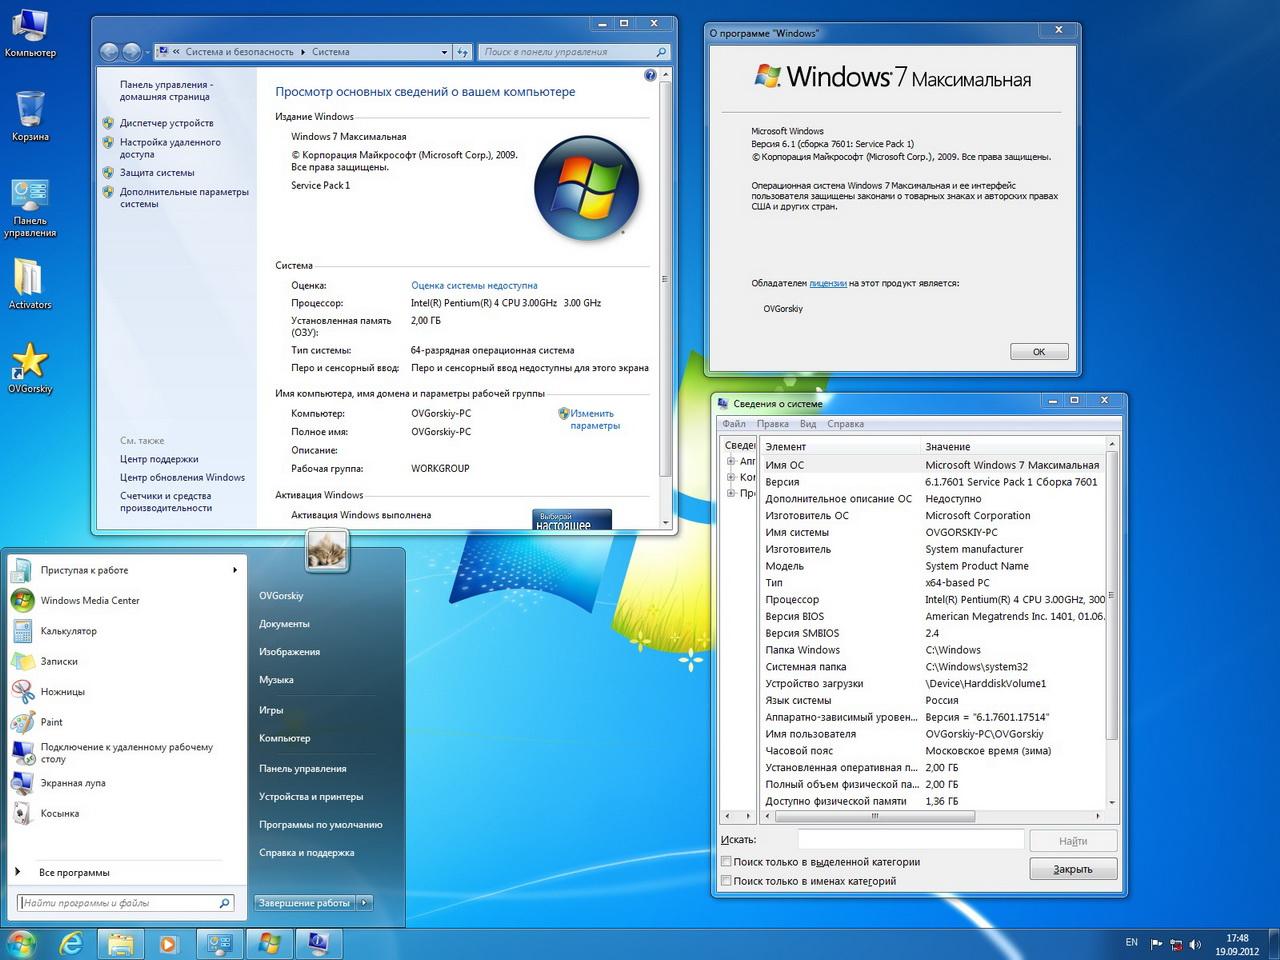Open the recent pages dropdown beside the Forward arrow

tap(148, 52)
